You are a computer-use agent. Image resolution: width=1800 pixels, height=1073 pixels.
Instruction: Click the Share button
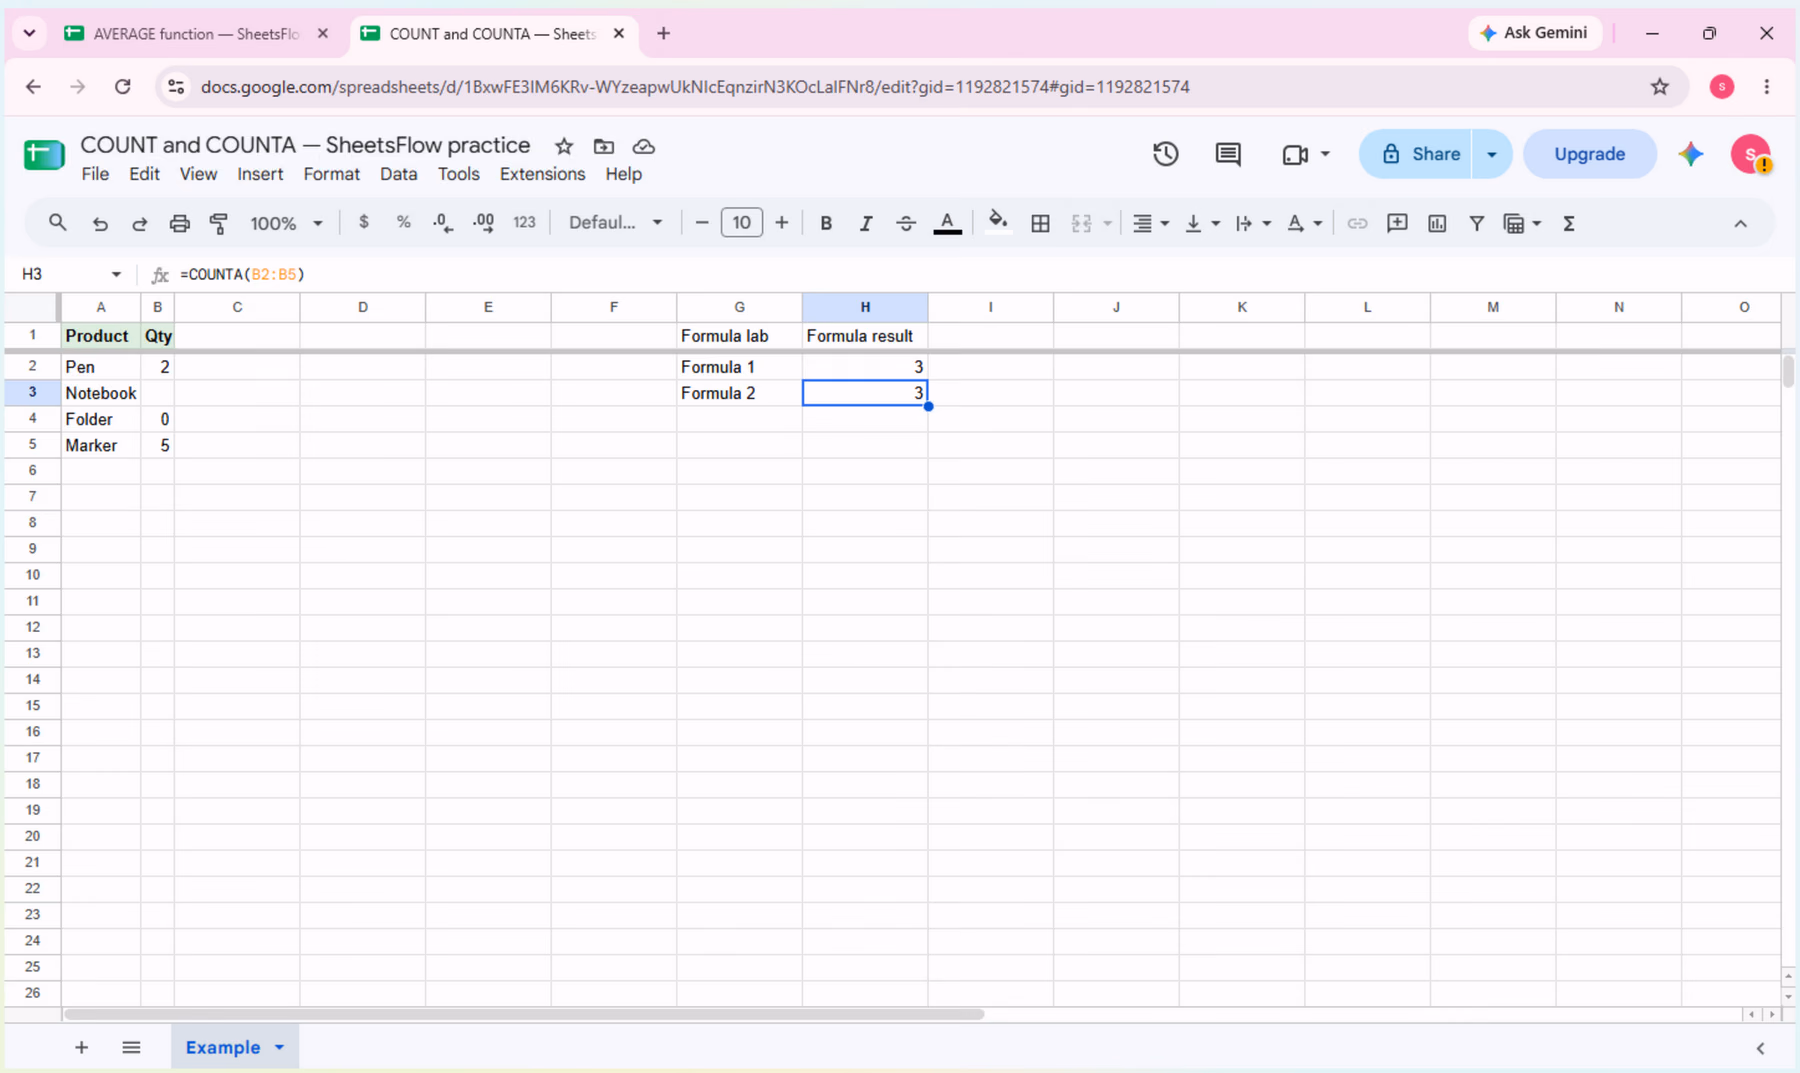point(1416,154)
